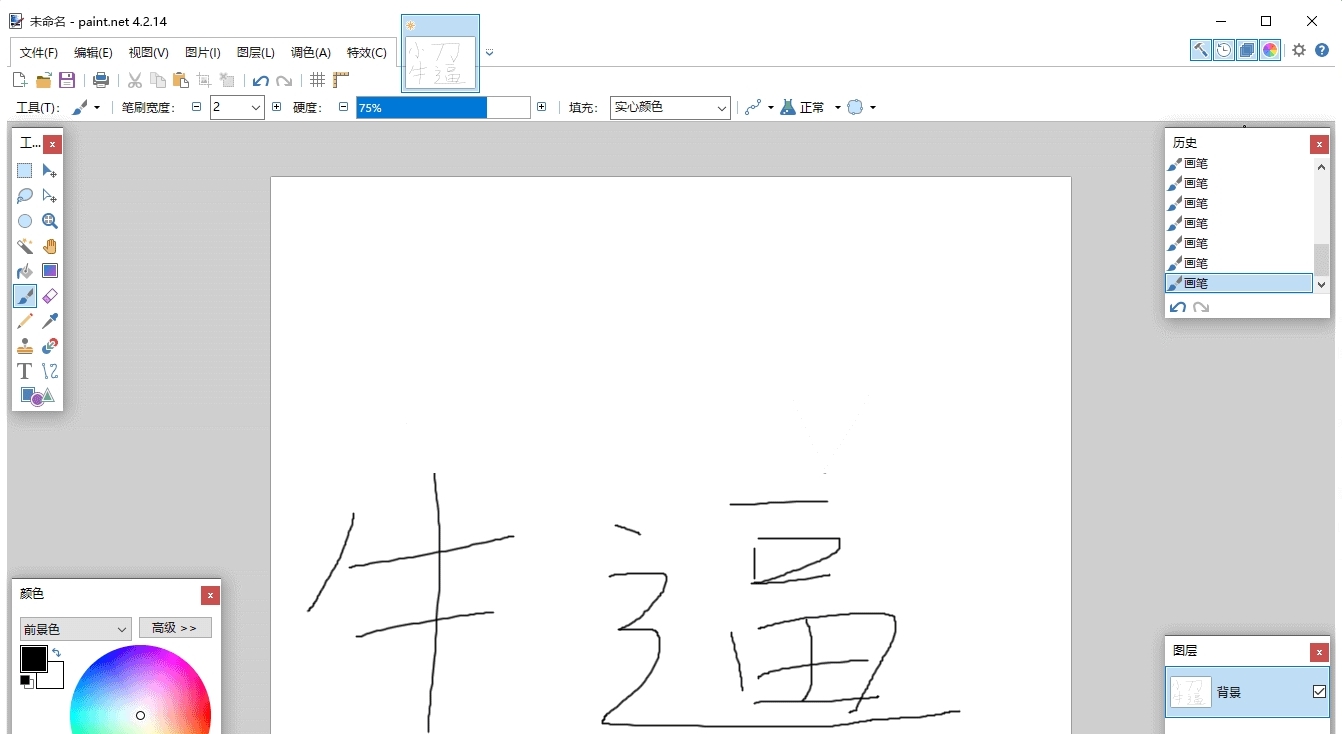This screenshot has width=1342, height=734.
Task: Open the 调色 menu
Action: click(310, 52)
